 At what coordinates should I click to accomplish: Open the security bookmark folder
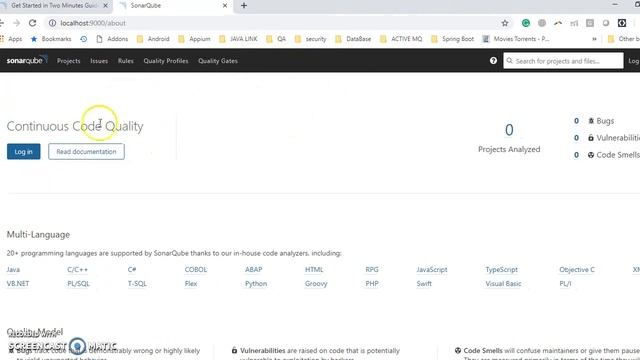click(311, 39)
